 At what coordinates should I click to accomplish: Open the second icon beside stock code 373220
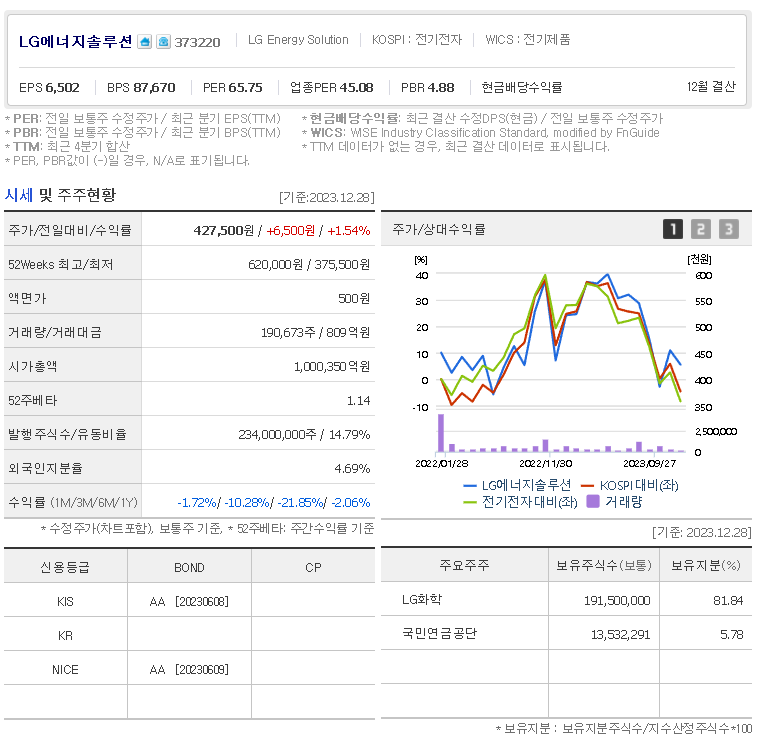[x=164, y=42]
